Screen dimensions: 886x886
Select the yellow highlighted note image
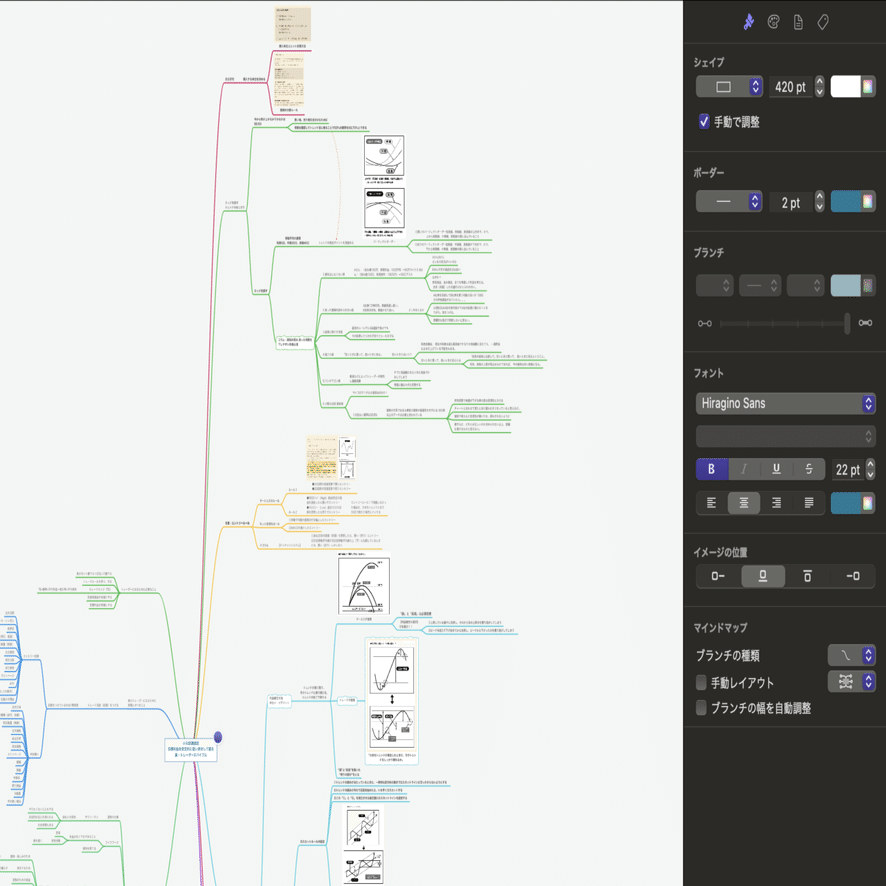(322, 458)
